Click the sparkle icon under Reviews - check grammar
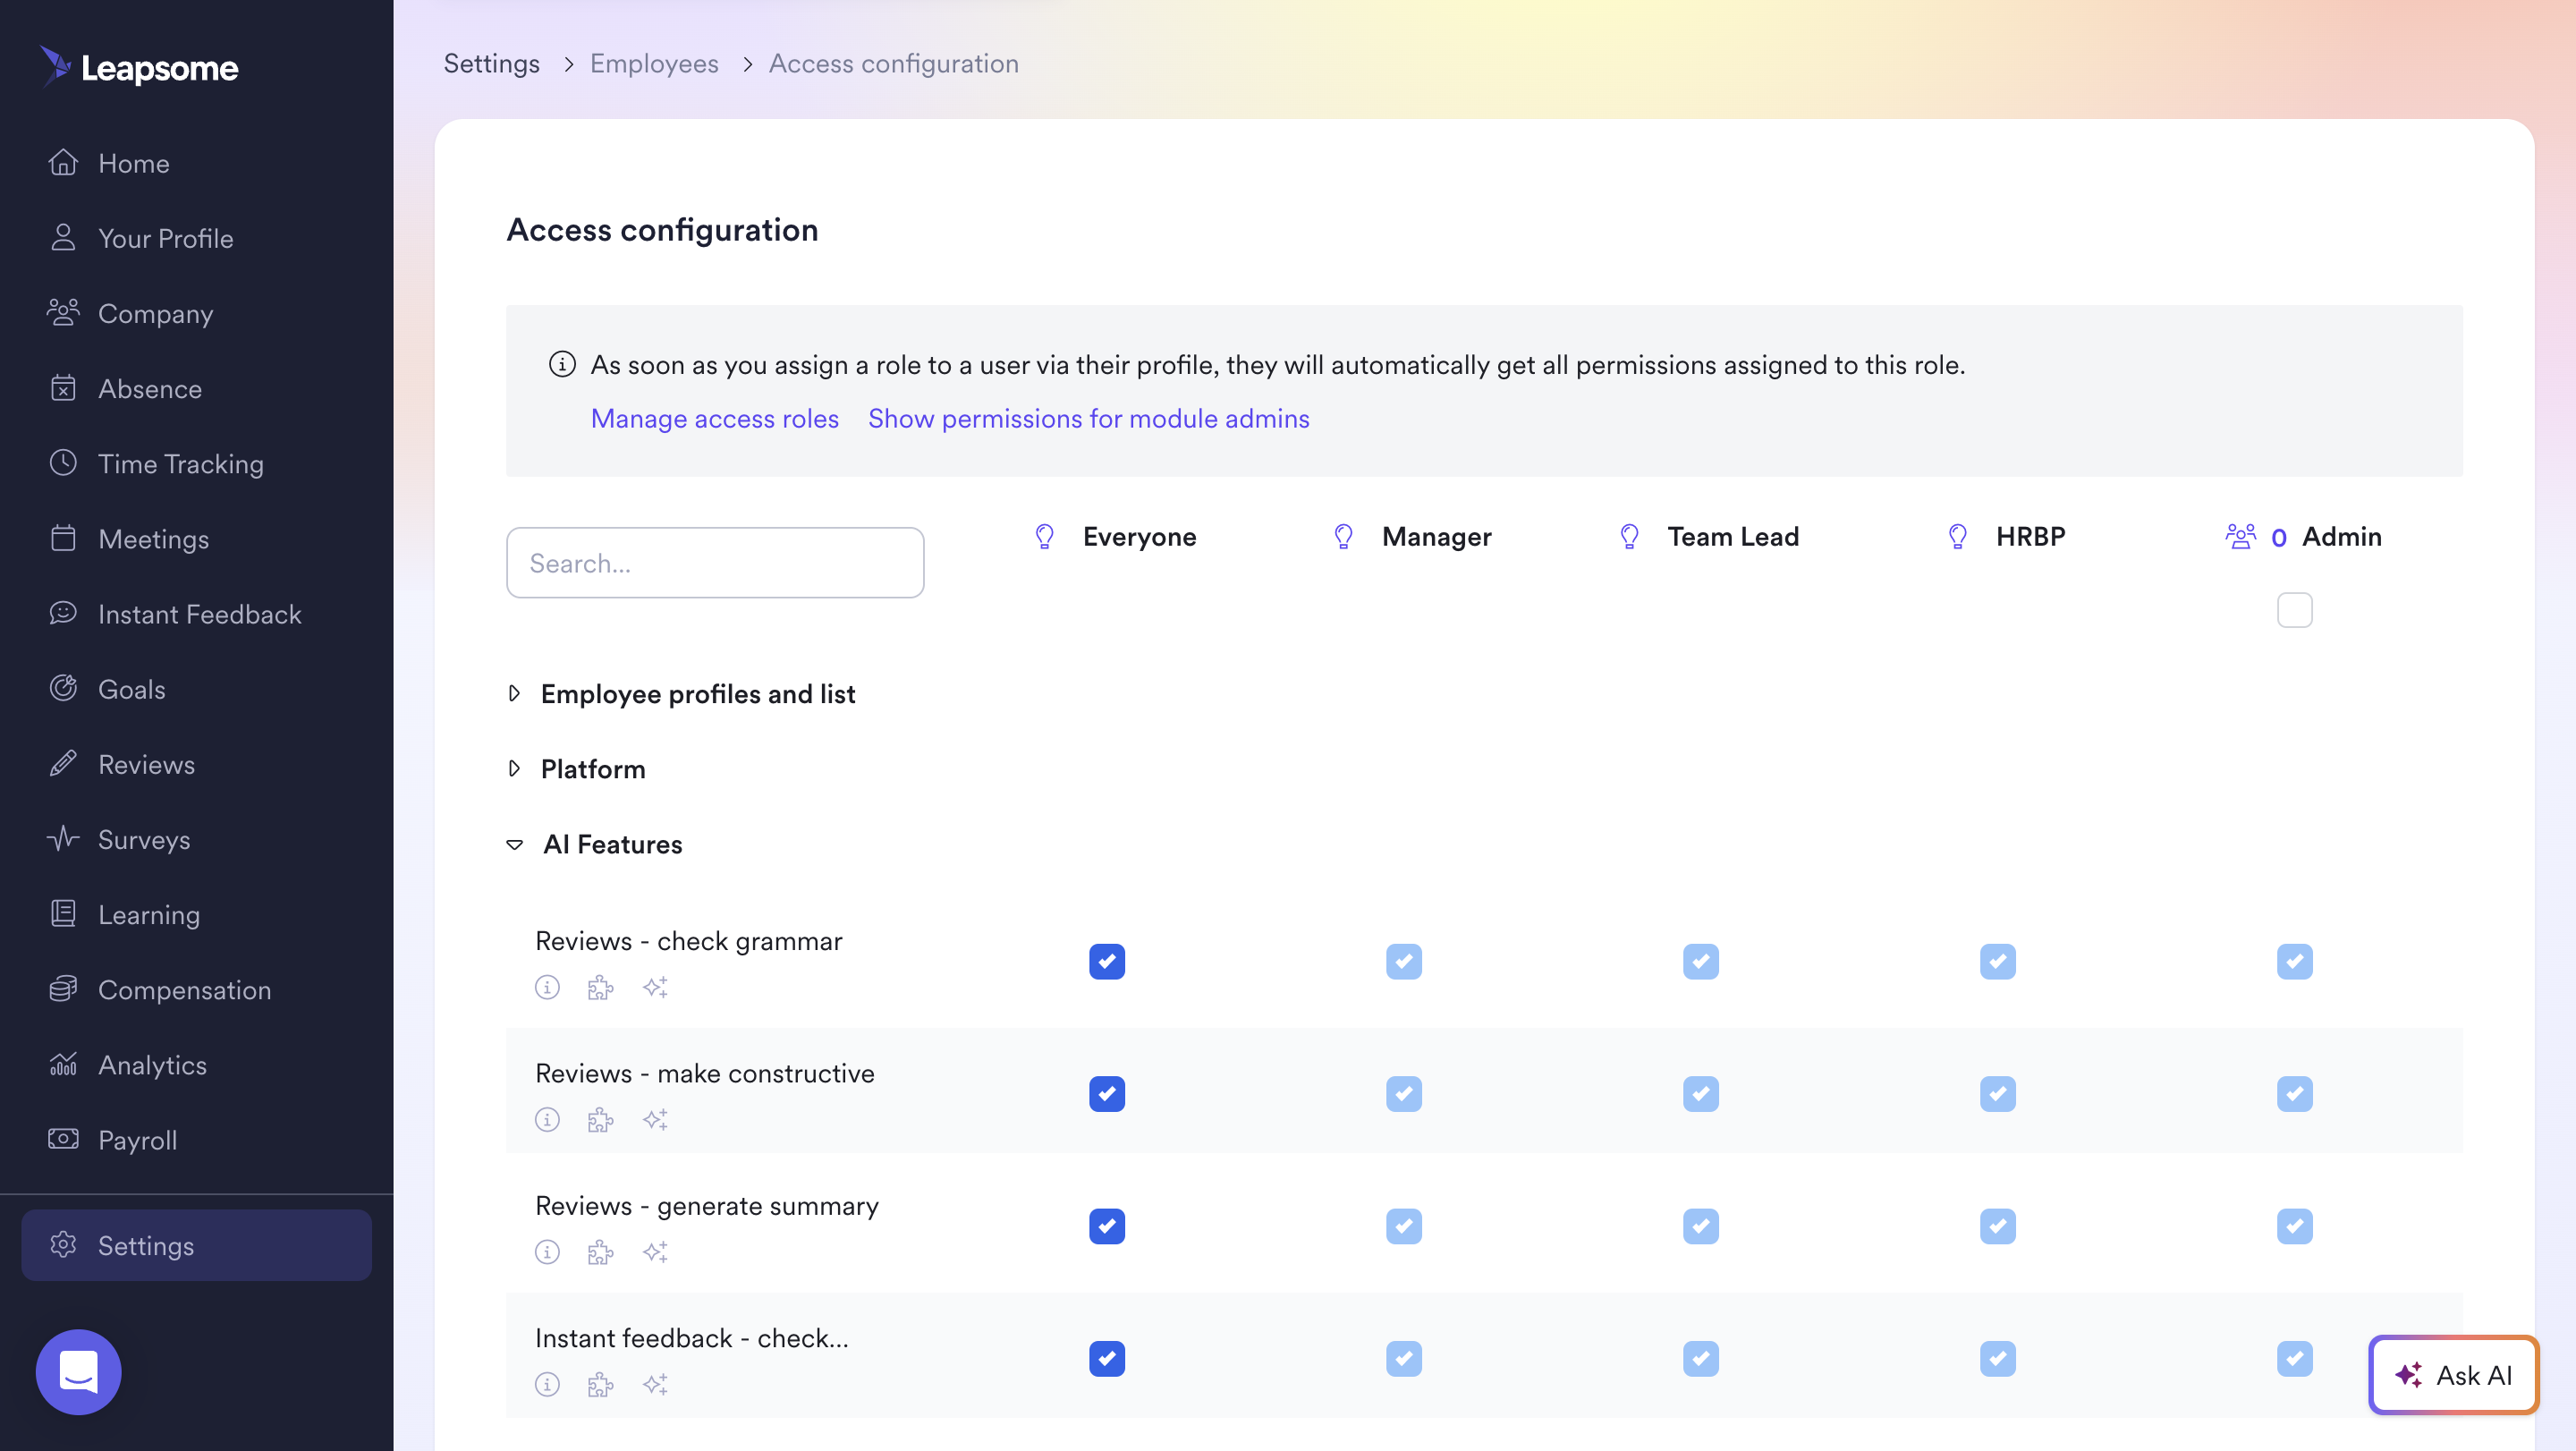The height and width of the screenshot is (1451, 2576). [655, 988]
